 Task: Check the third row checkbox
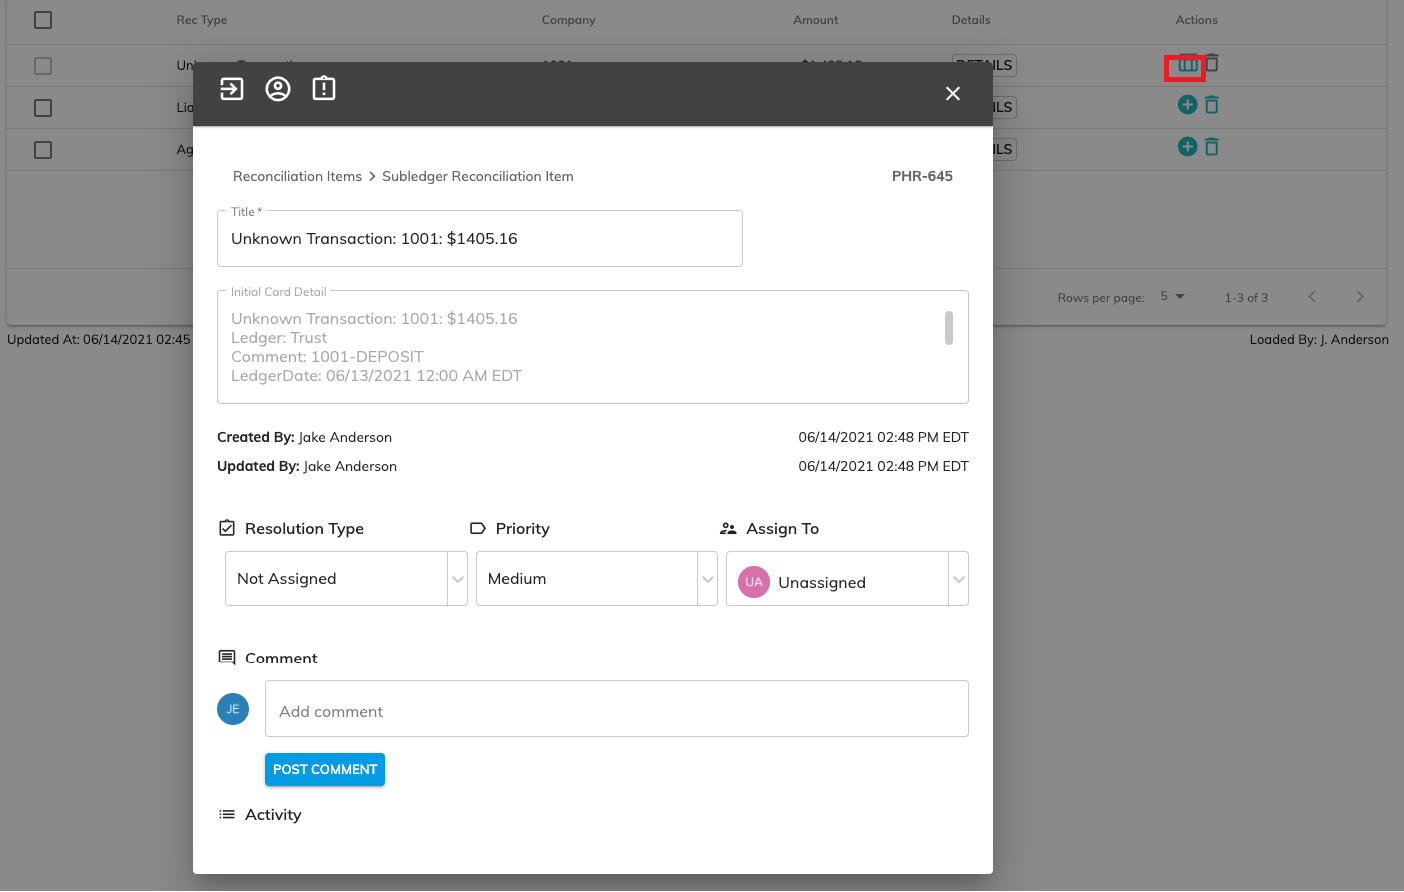[x=43, y=150]
